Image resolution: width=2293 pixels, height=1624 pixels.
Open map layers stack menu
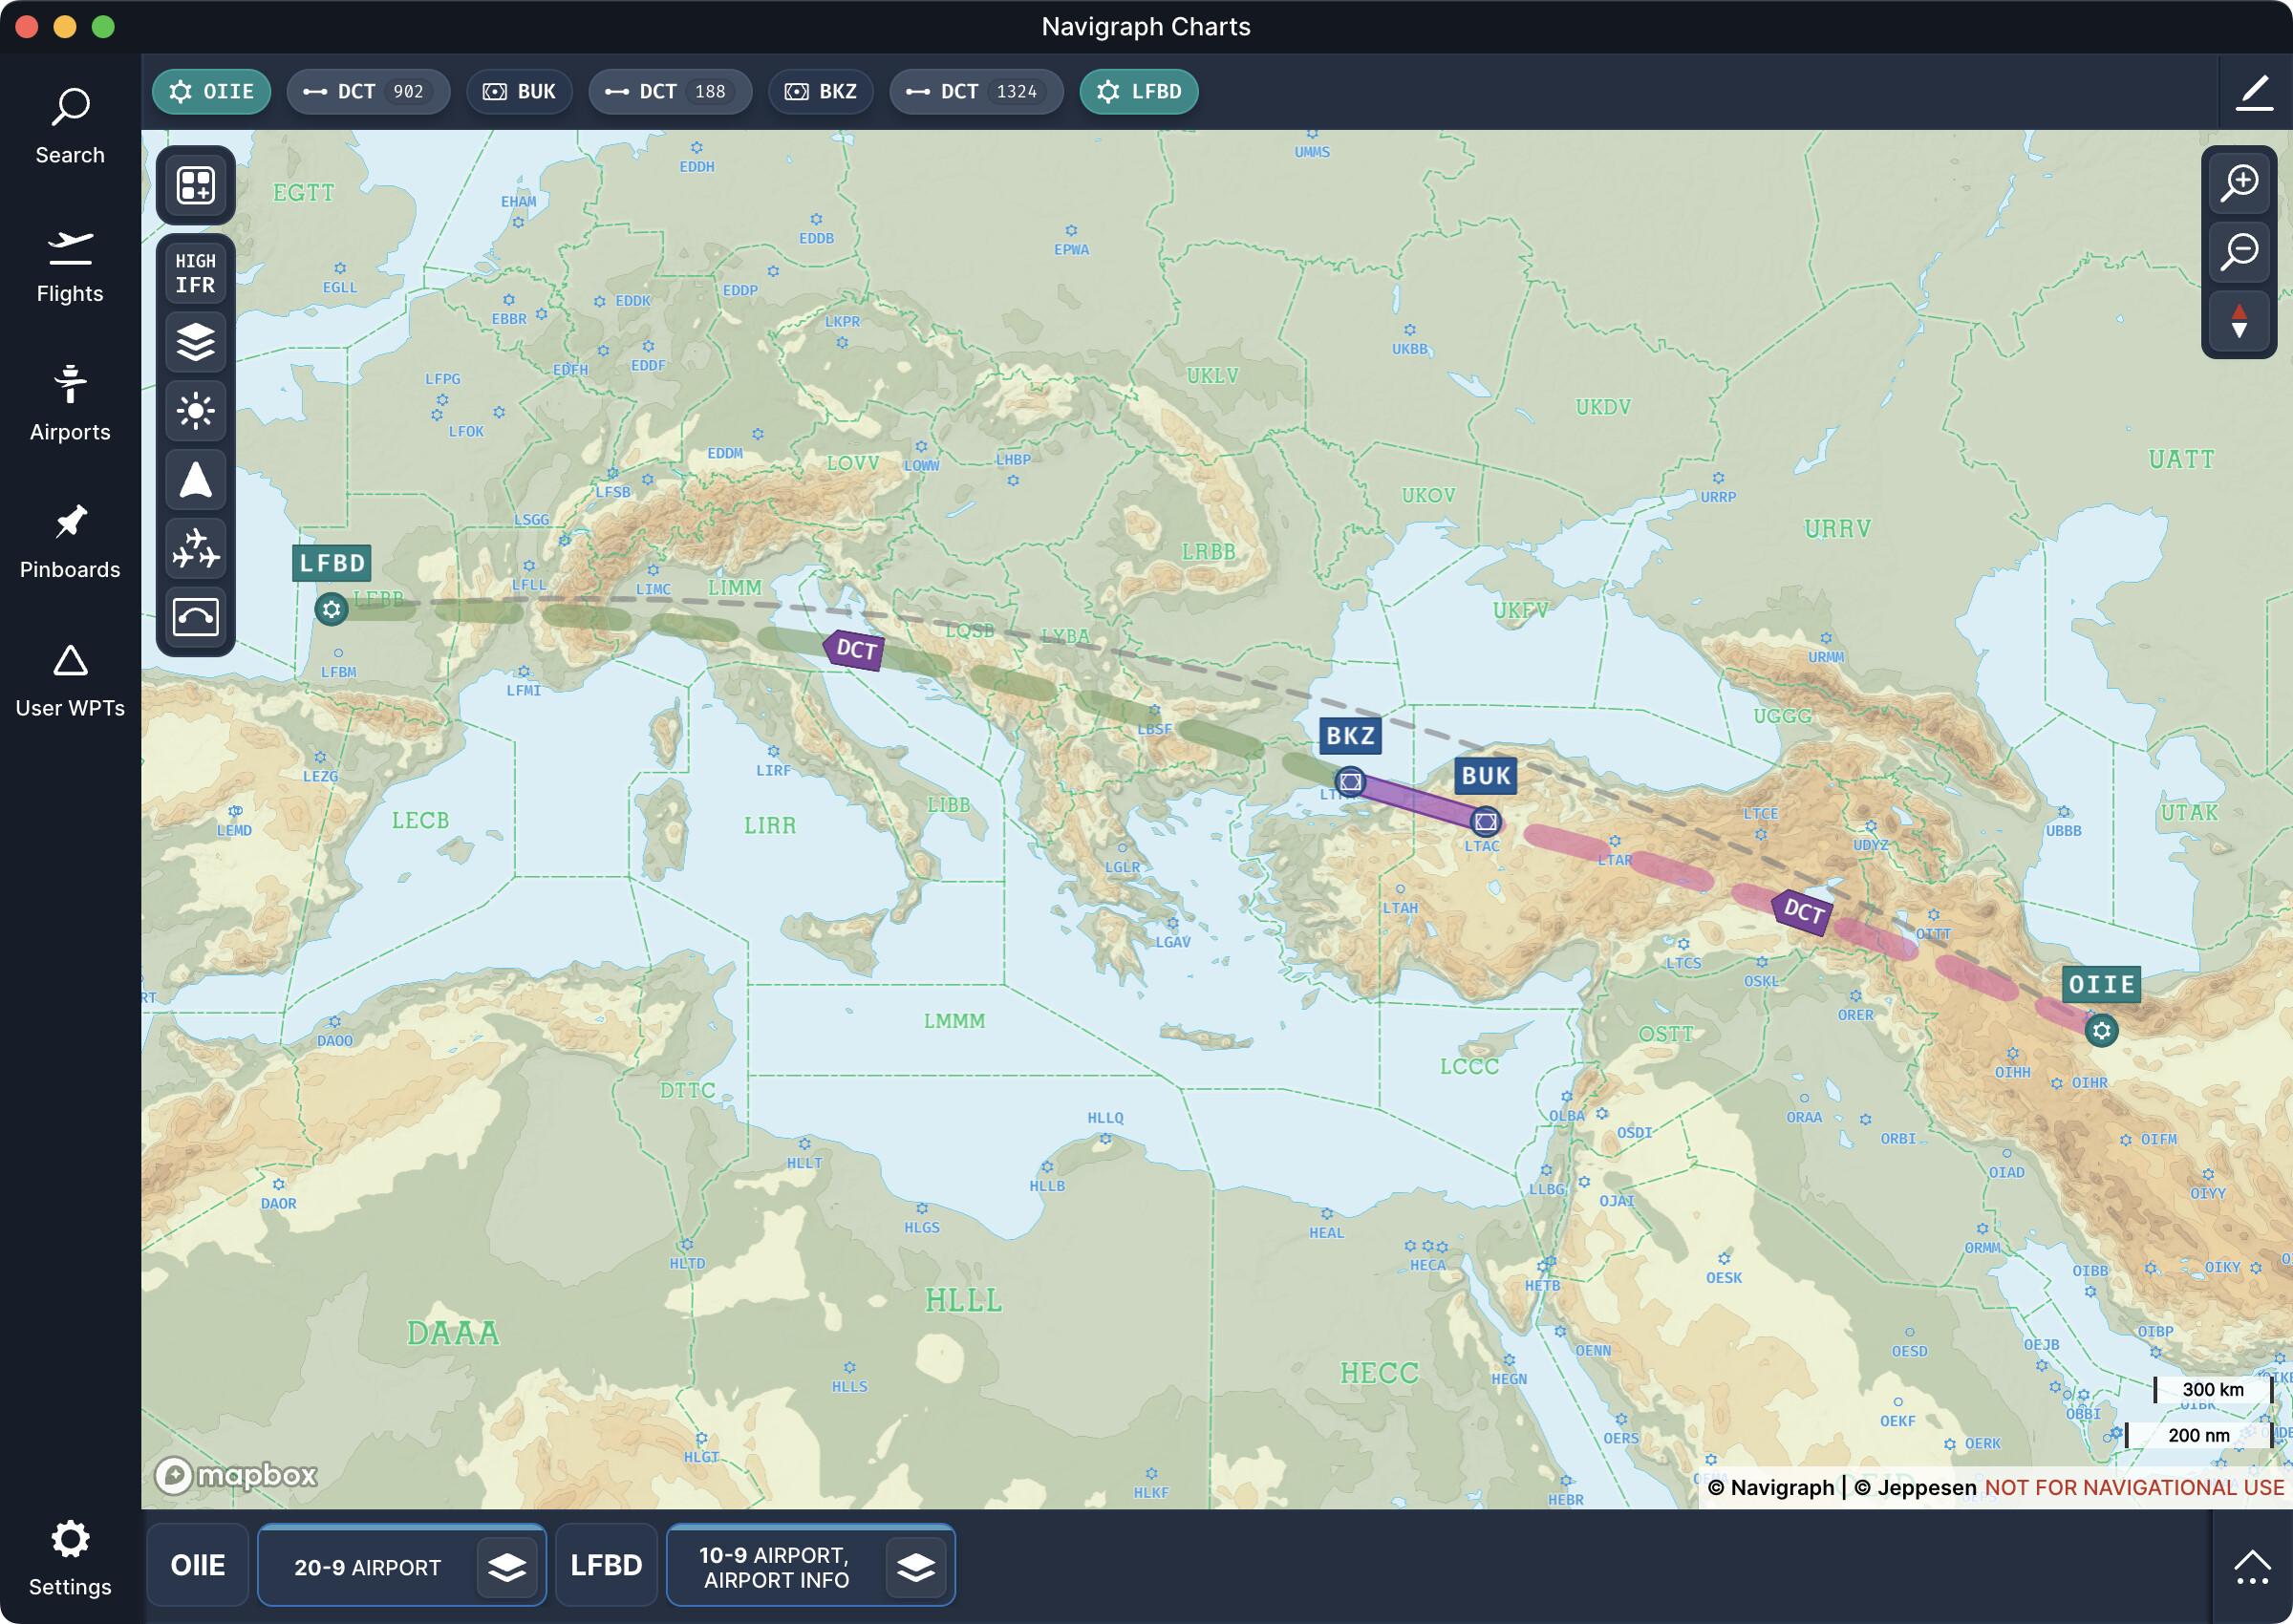click(x=196, y=342)
